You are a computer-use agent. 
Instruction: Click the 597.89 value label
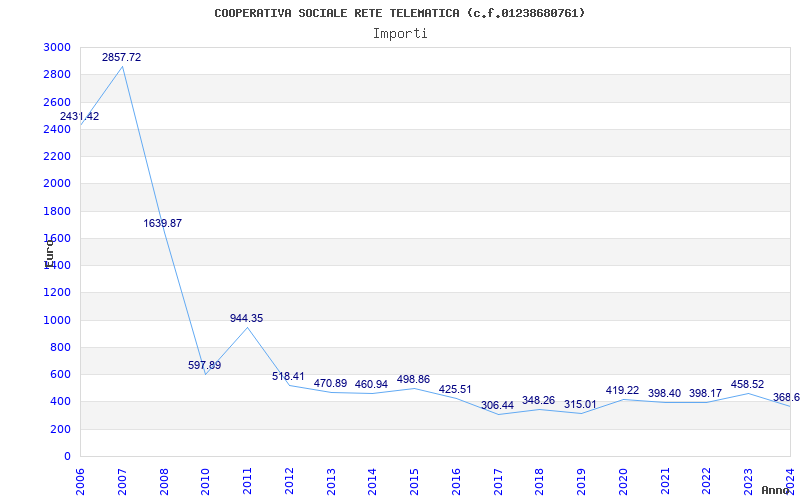pos(205,365)
